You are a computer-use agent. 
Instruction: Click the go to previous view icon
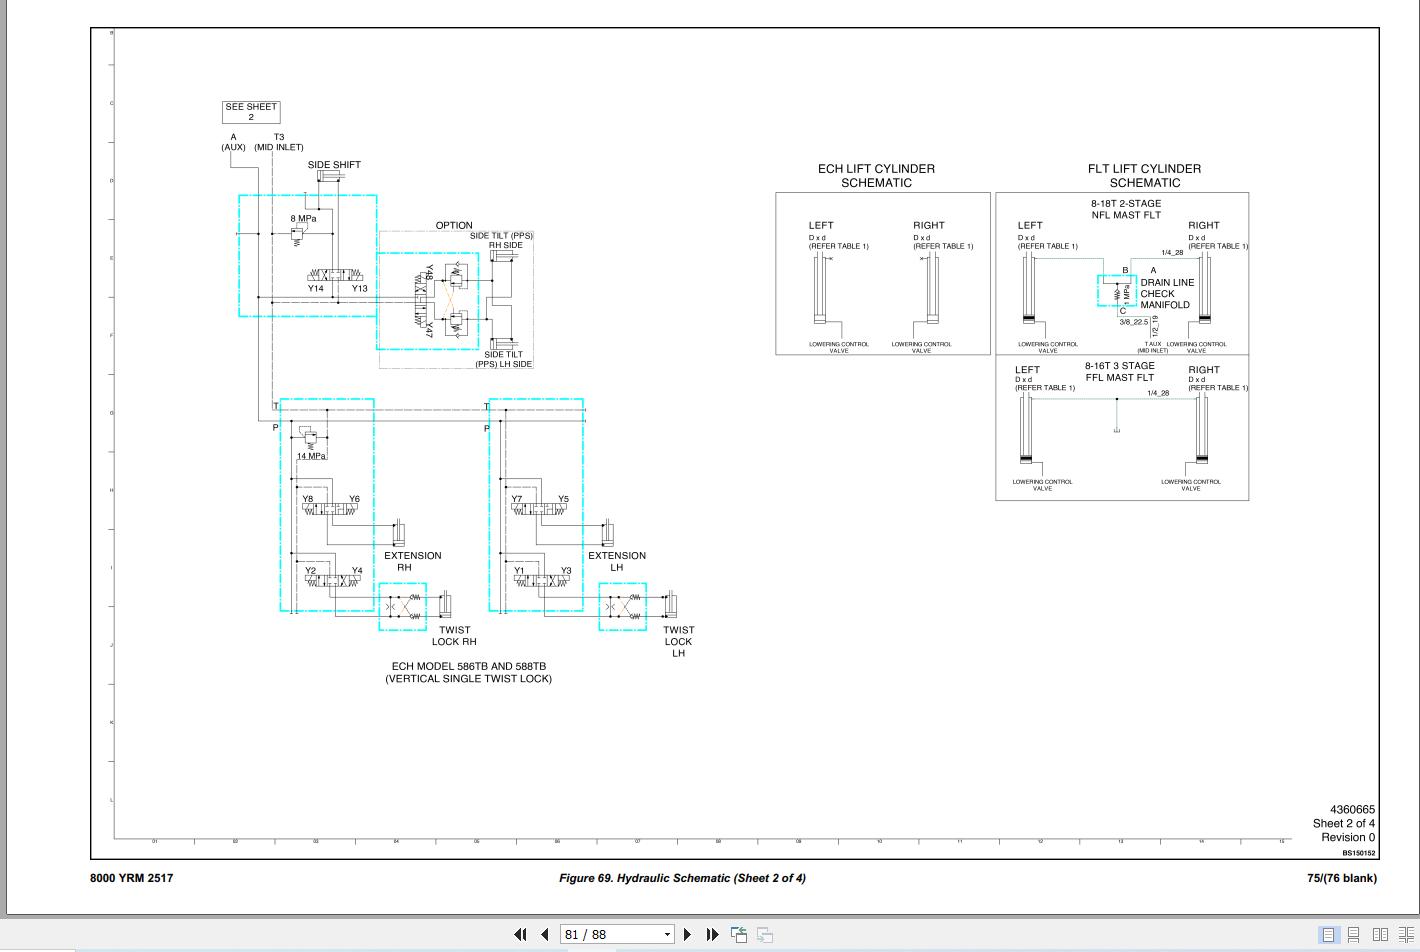click(x=739, y=934)
